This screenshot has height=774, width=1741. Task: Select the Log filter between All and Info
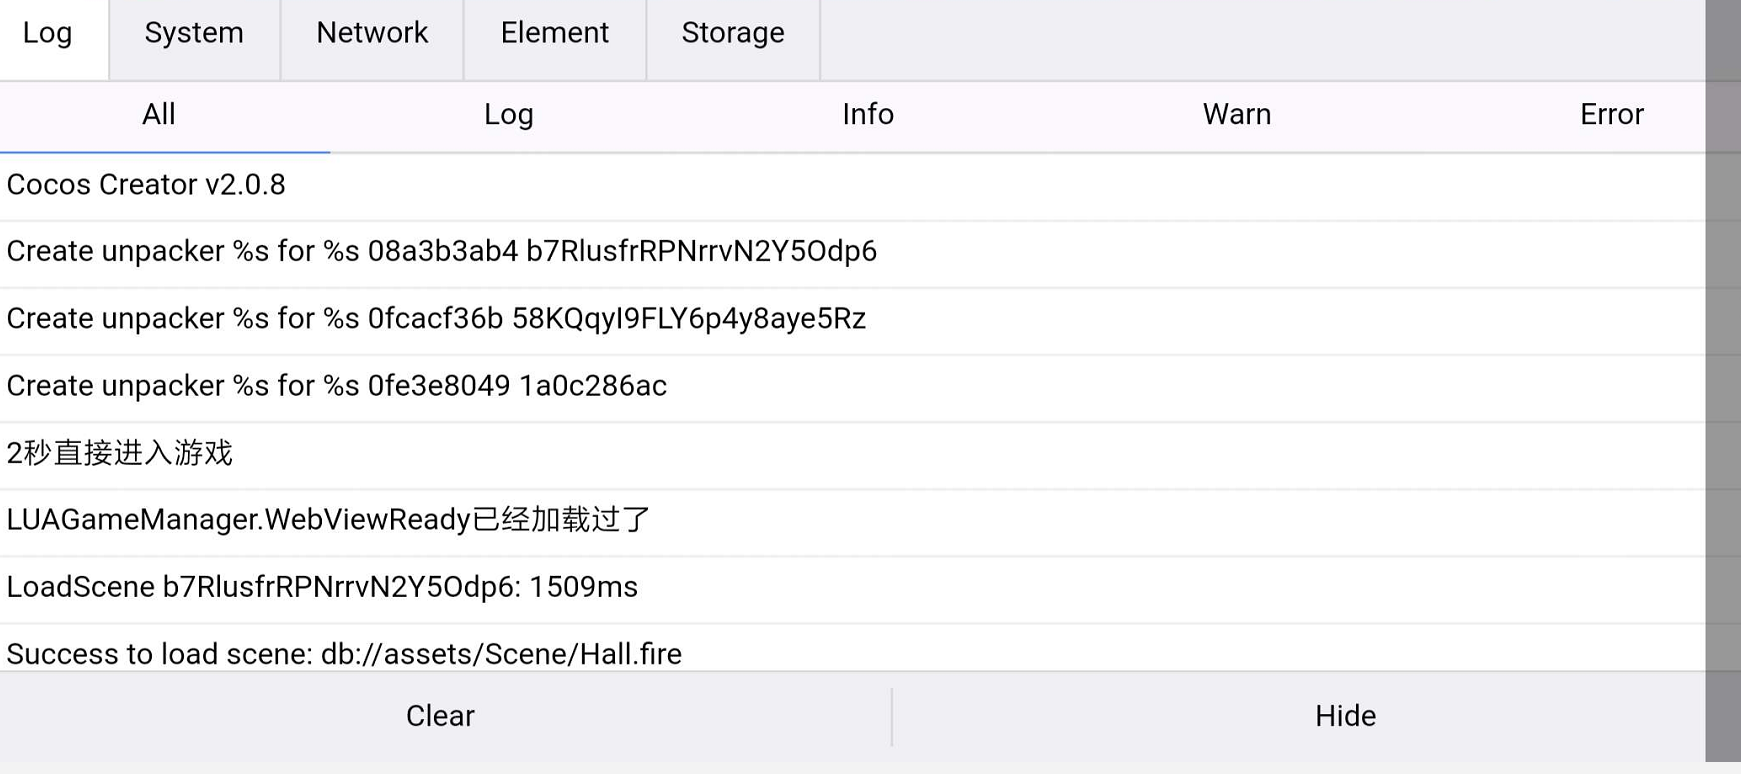508,115
